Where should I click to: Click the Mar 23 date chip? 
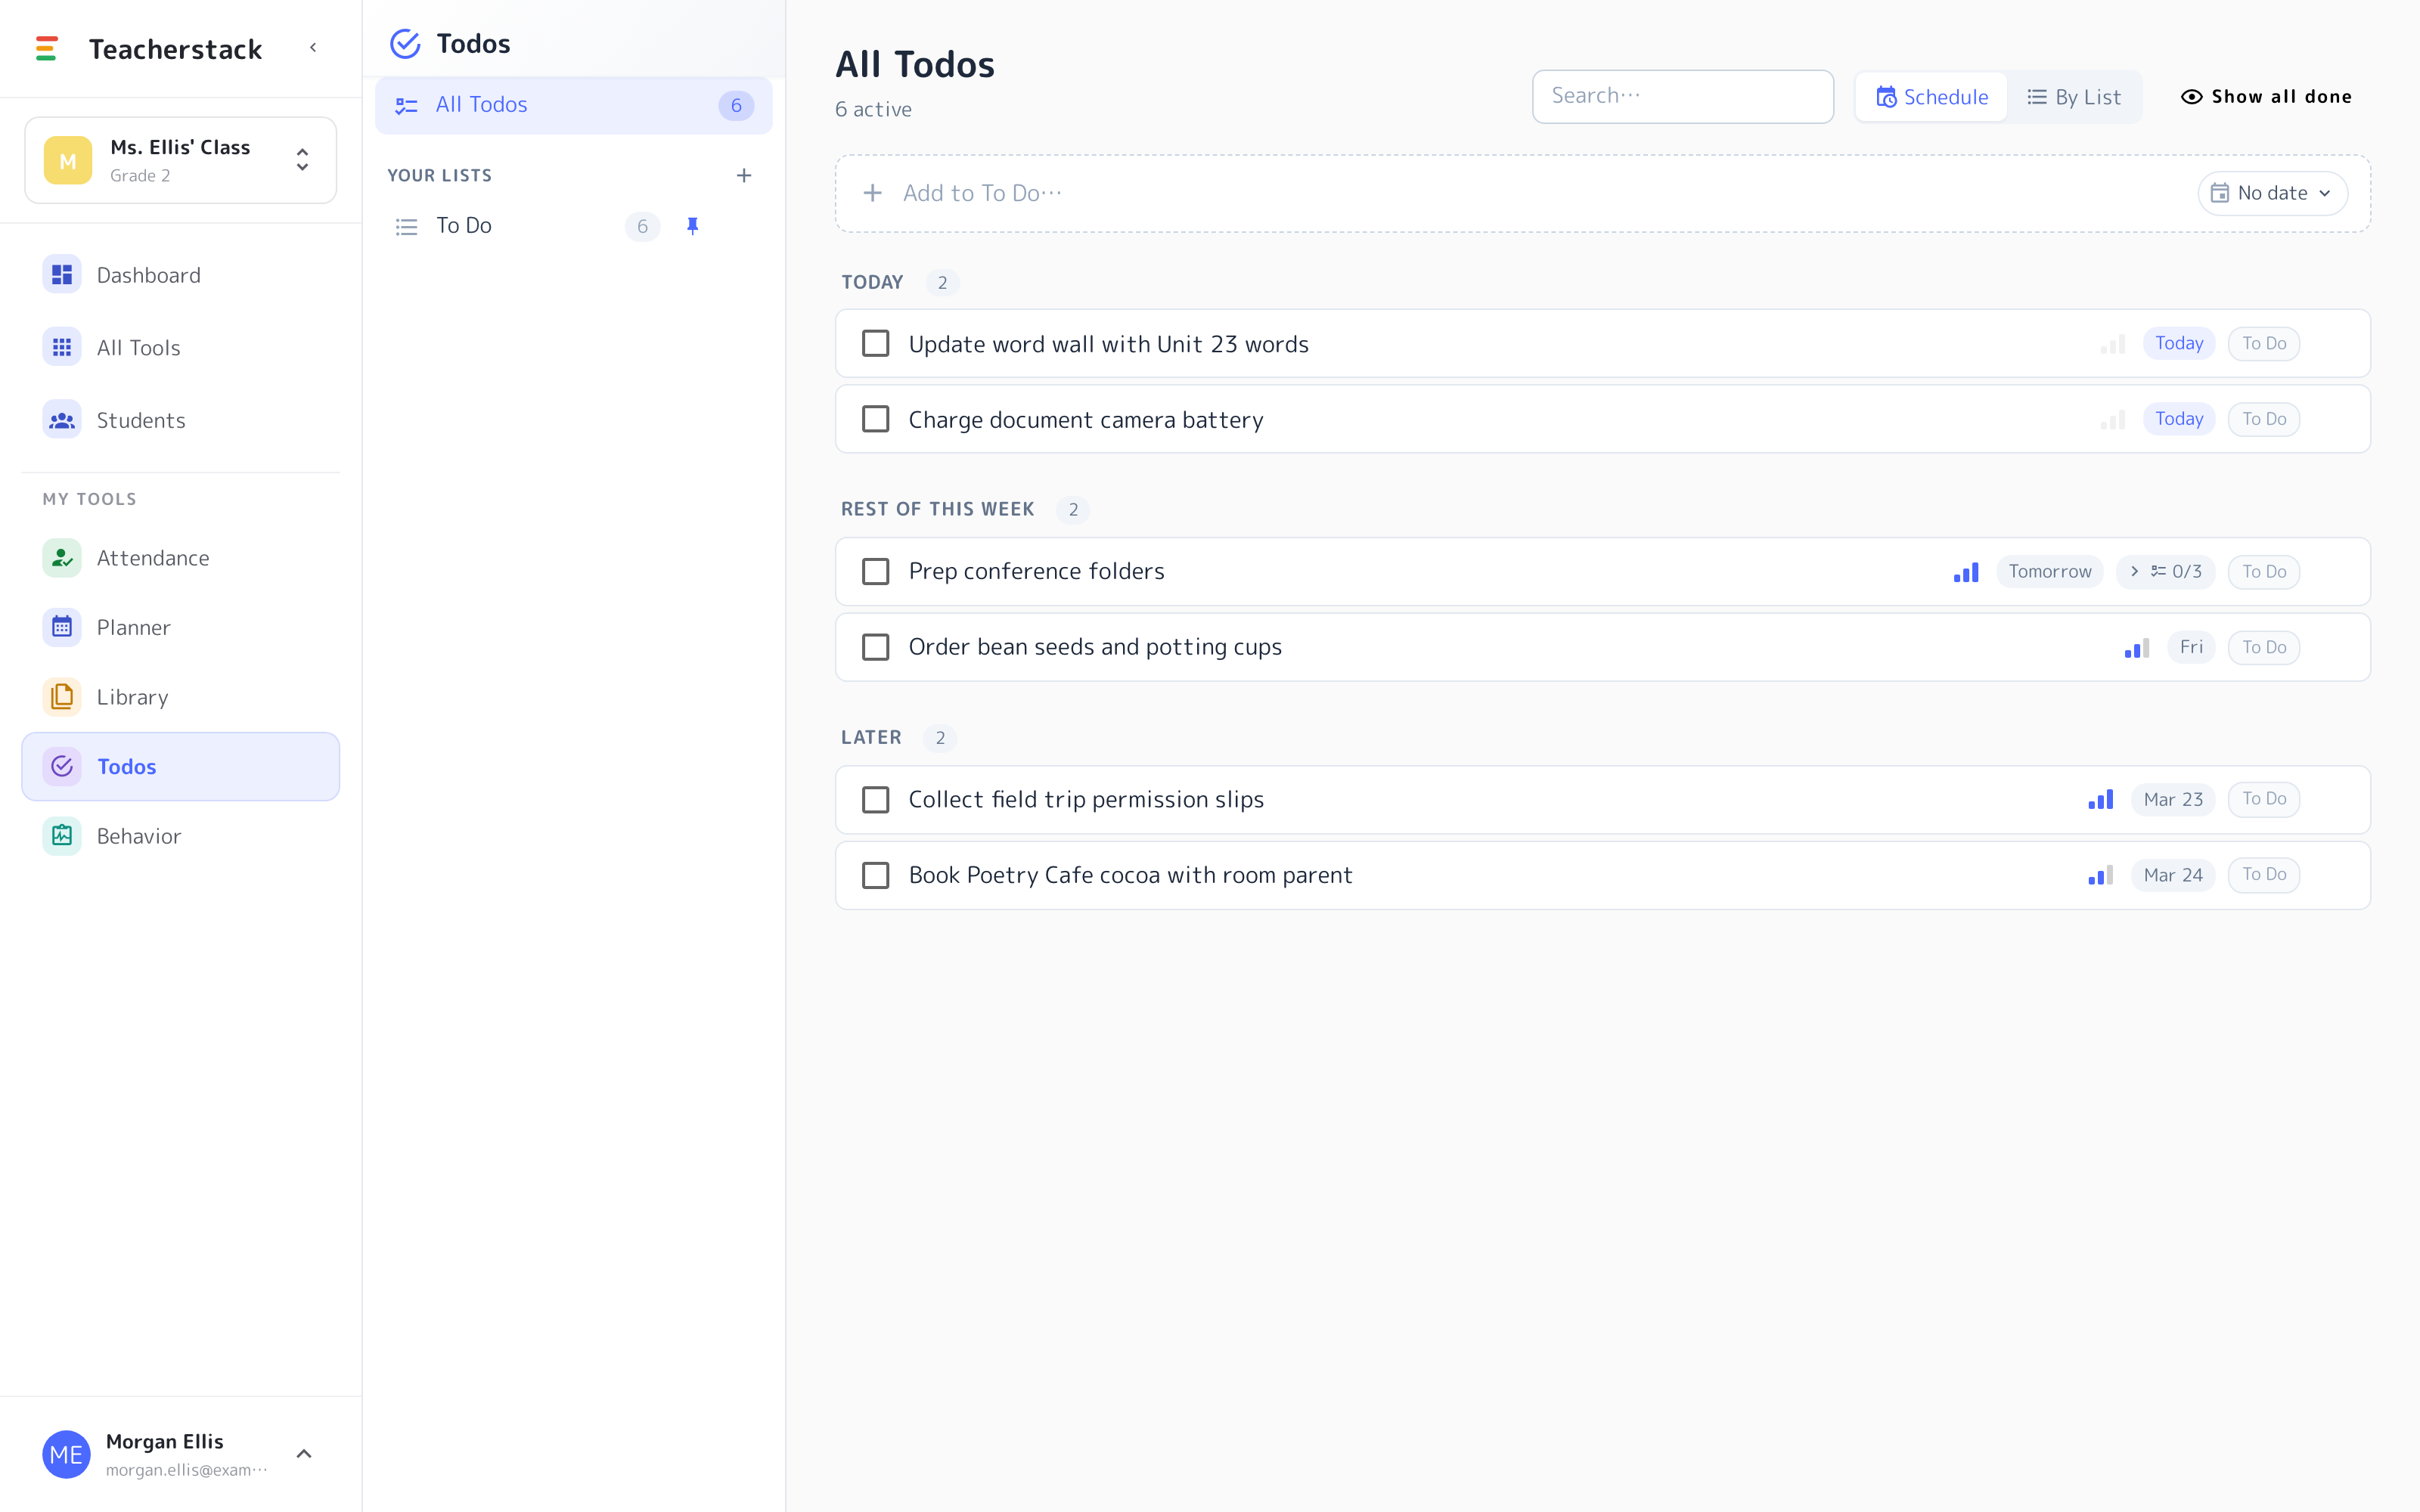point(2172,799)
